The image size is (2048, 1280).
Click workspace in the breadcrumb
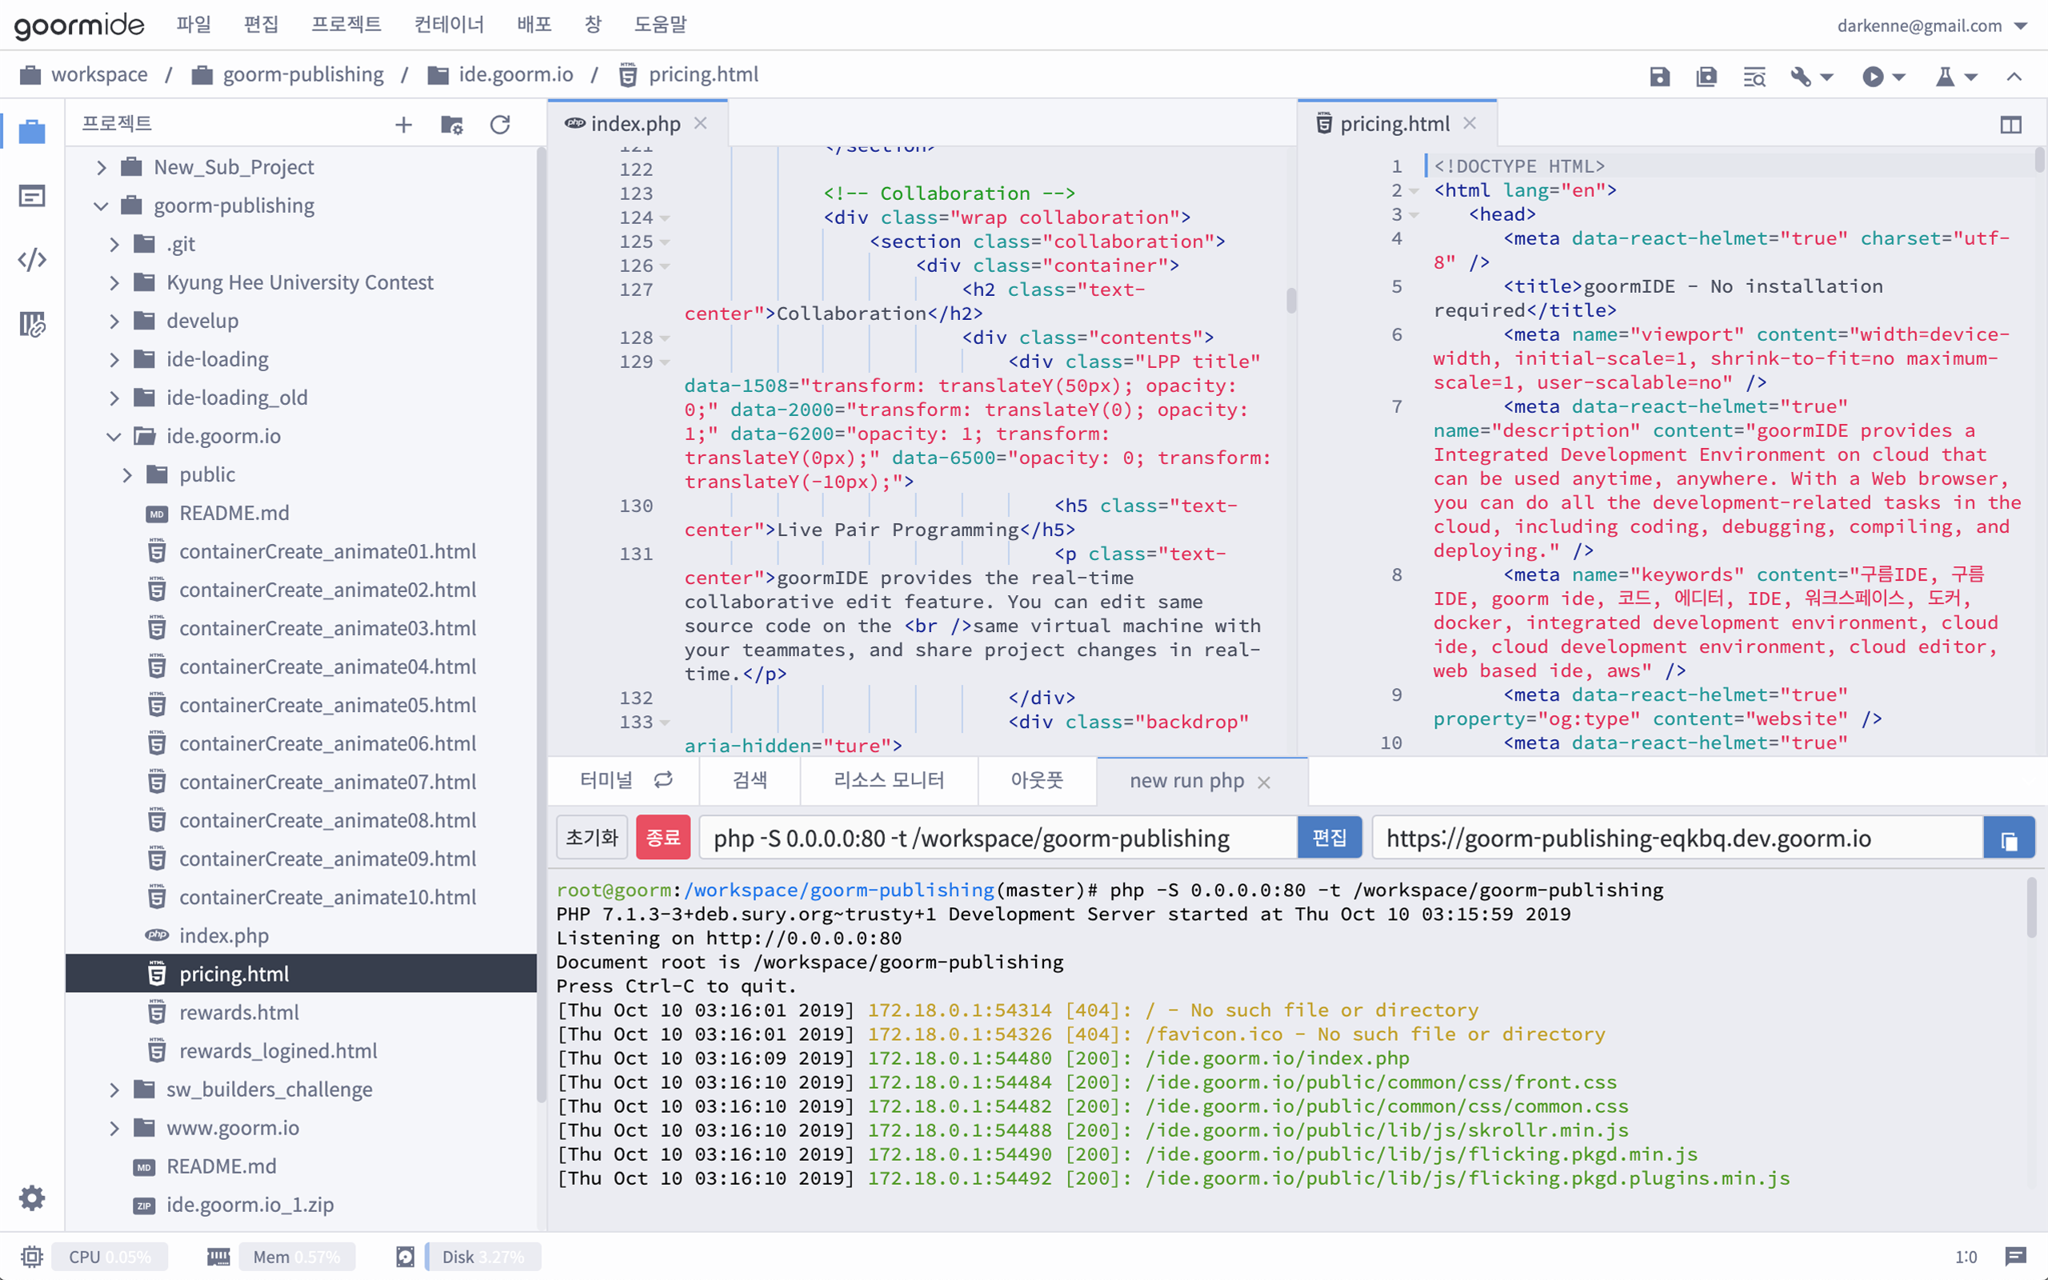coord(99,74)
